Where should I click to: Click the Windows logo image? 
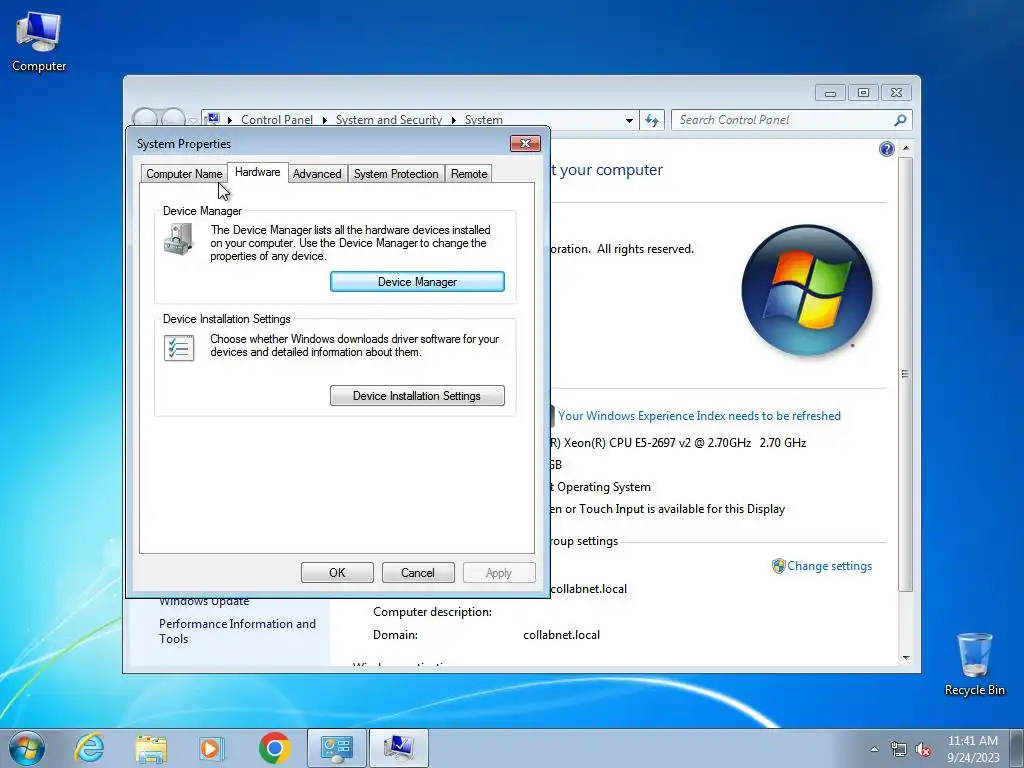(807, 291)
